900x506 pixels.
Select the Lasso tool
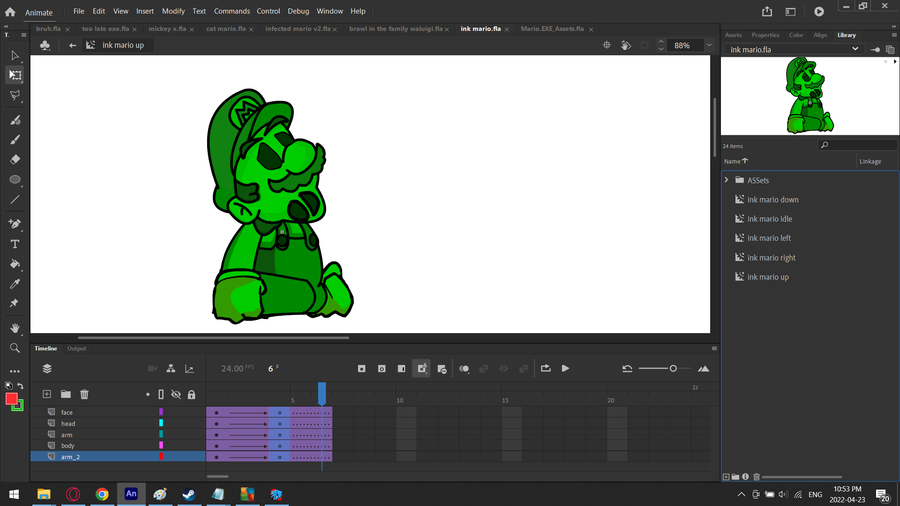pos(15,95)
